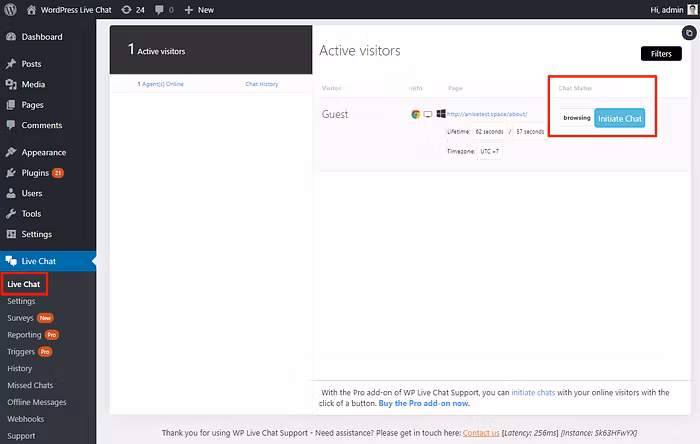Click the Contact us footer link

tap(481, 432)
